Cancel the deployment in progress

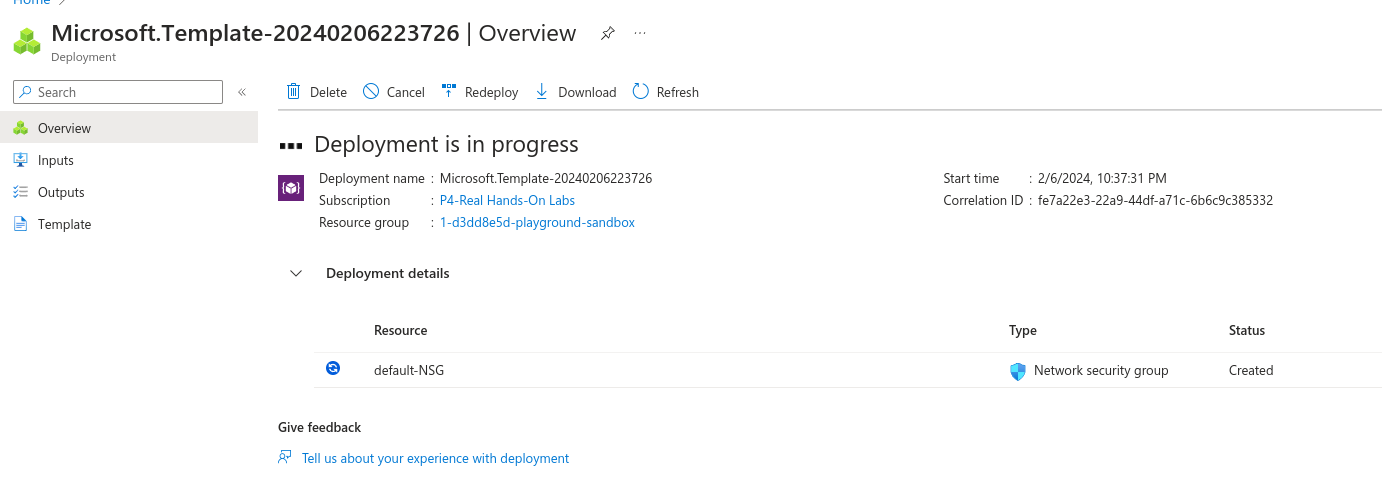[x=393, y=92]
